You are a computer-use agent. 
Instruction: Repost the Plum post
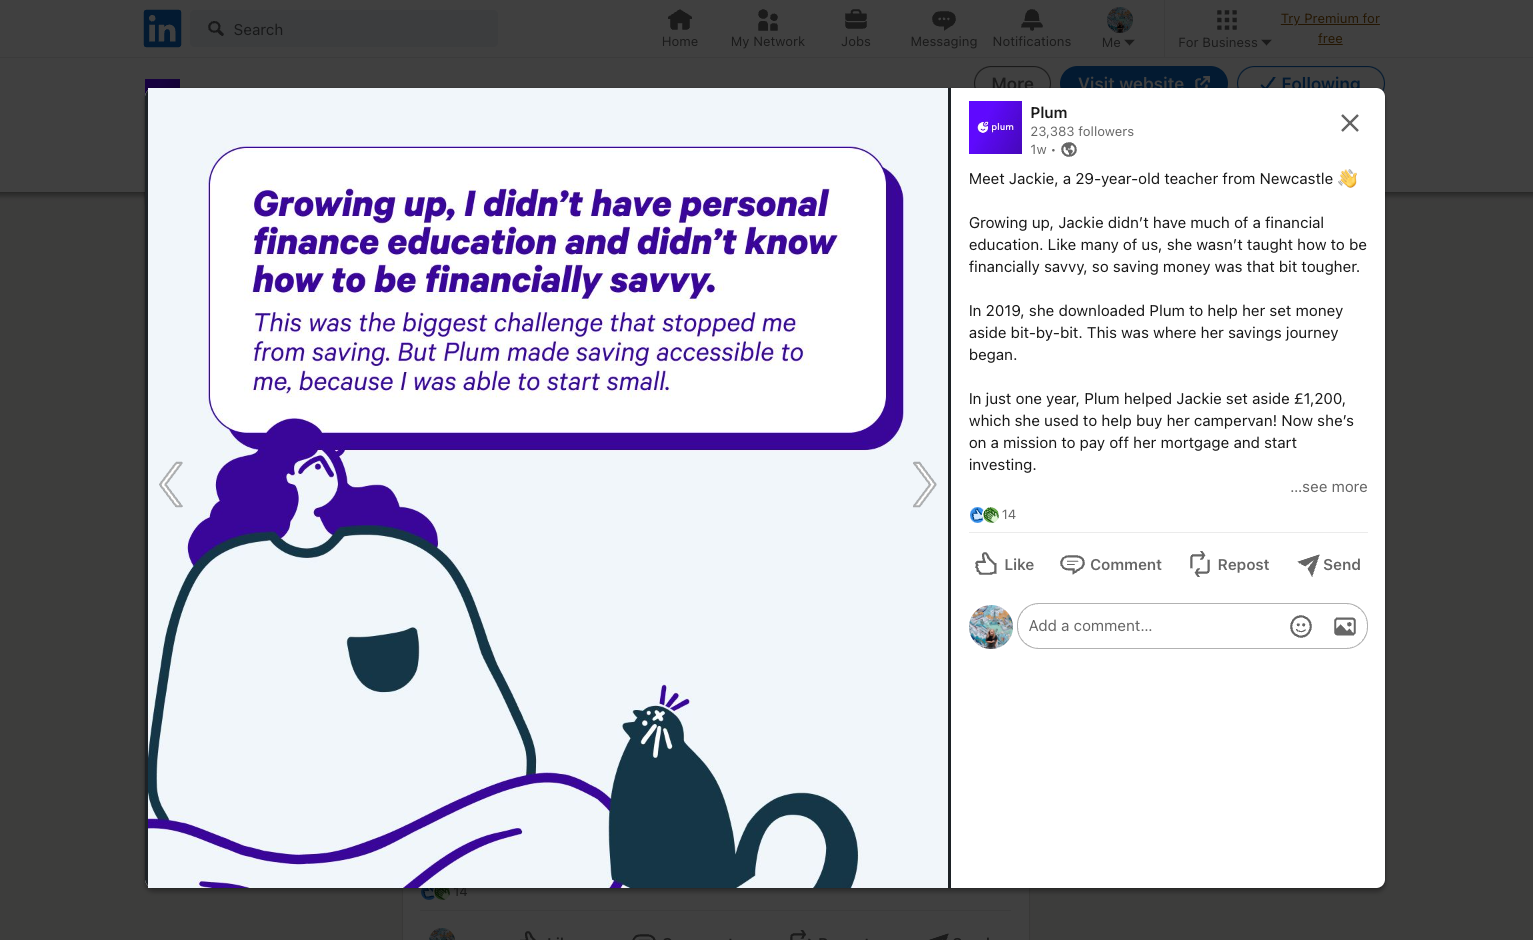pos(1229,565)
